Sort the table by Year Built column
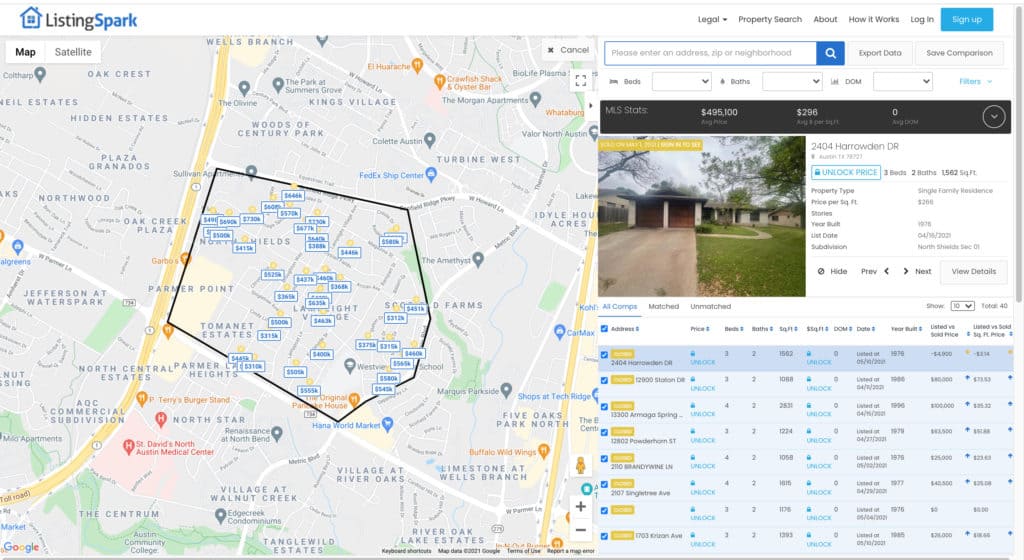Image resolution: width=1024 pixels, height=560 pixels. point(906,329)
